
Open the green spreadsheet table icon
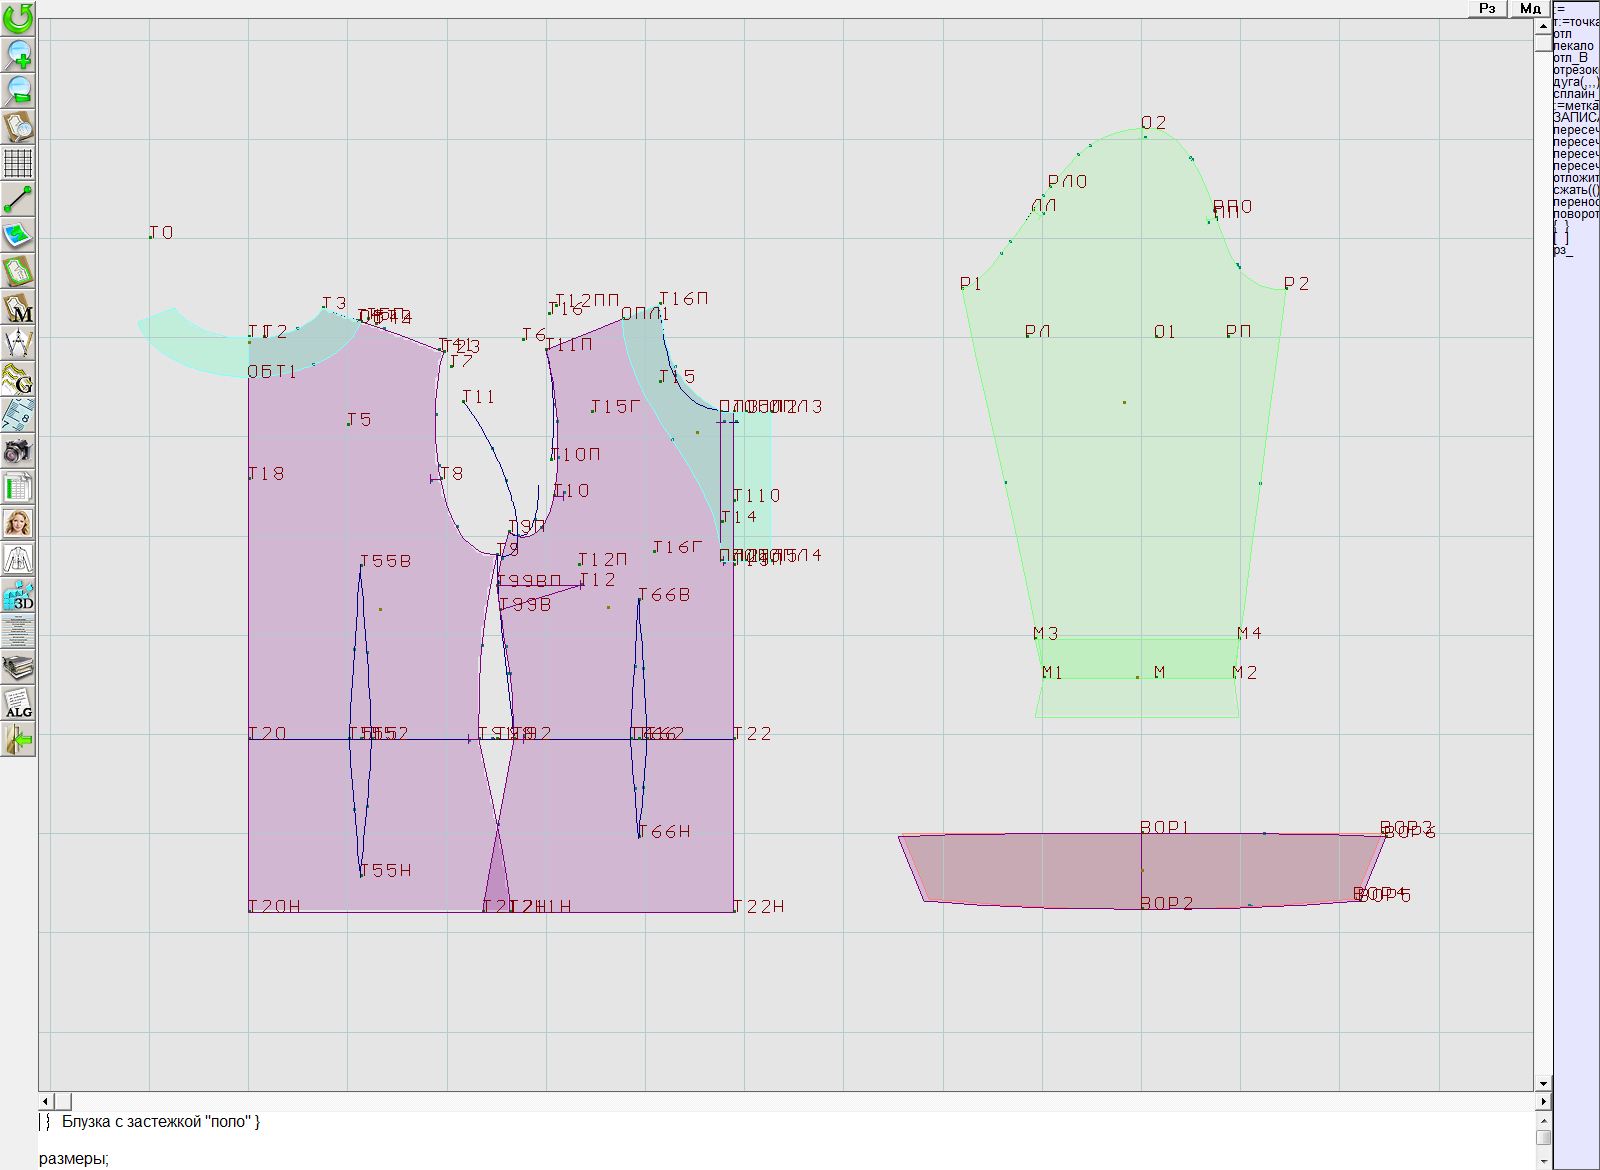[x=18, y=487]
